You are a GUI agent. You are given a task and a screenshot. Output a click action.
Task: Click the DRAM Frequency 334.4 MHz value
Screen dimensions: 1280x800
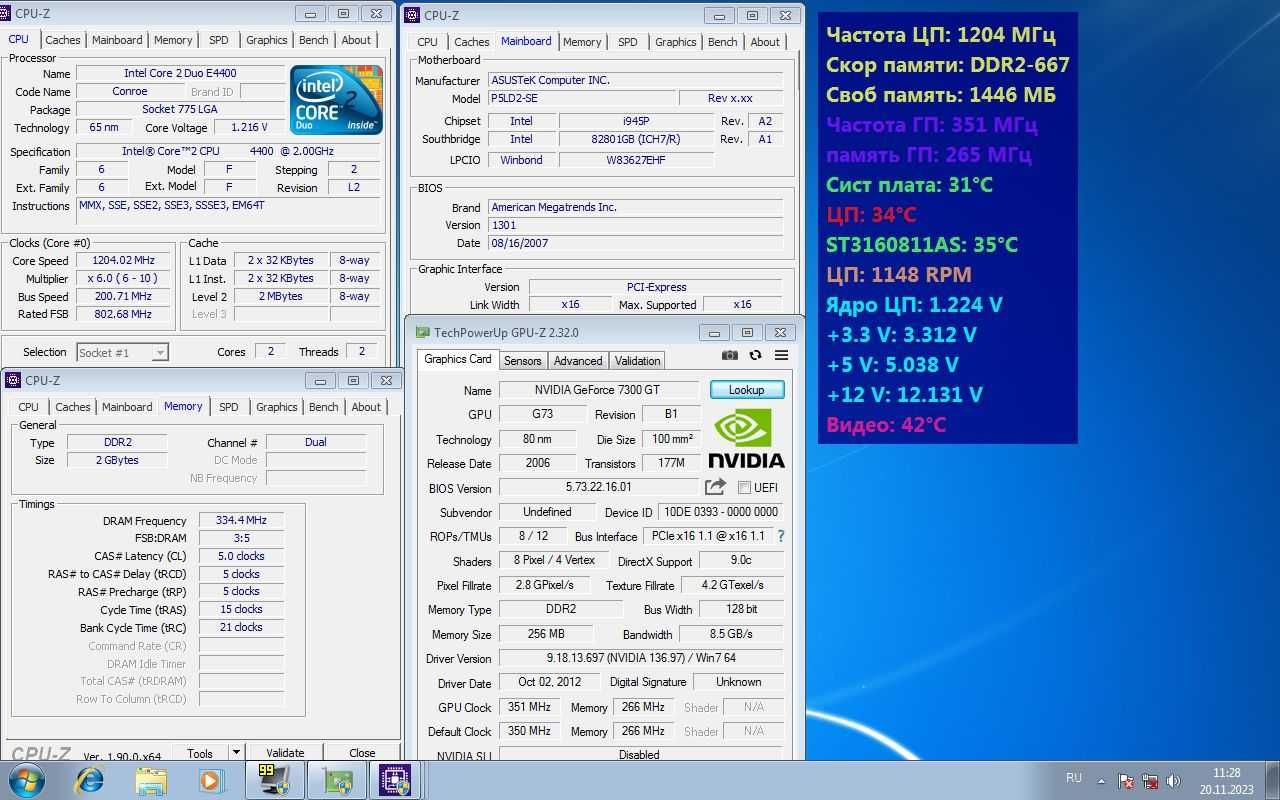tap(241, 521)
